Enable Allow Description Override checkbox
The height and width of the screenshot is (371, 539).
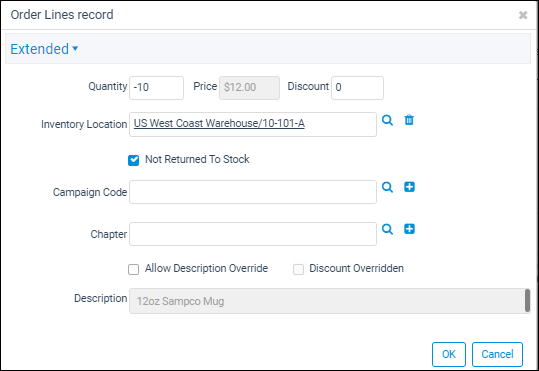(133, 269)
